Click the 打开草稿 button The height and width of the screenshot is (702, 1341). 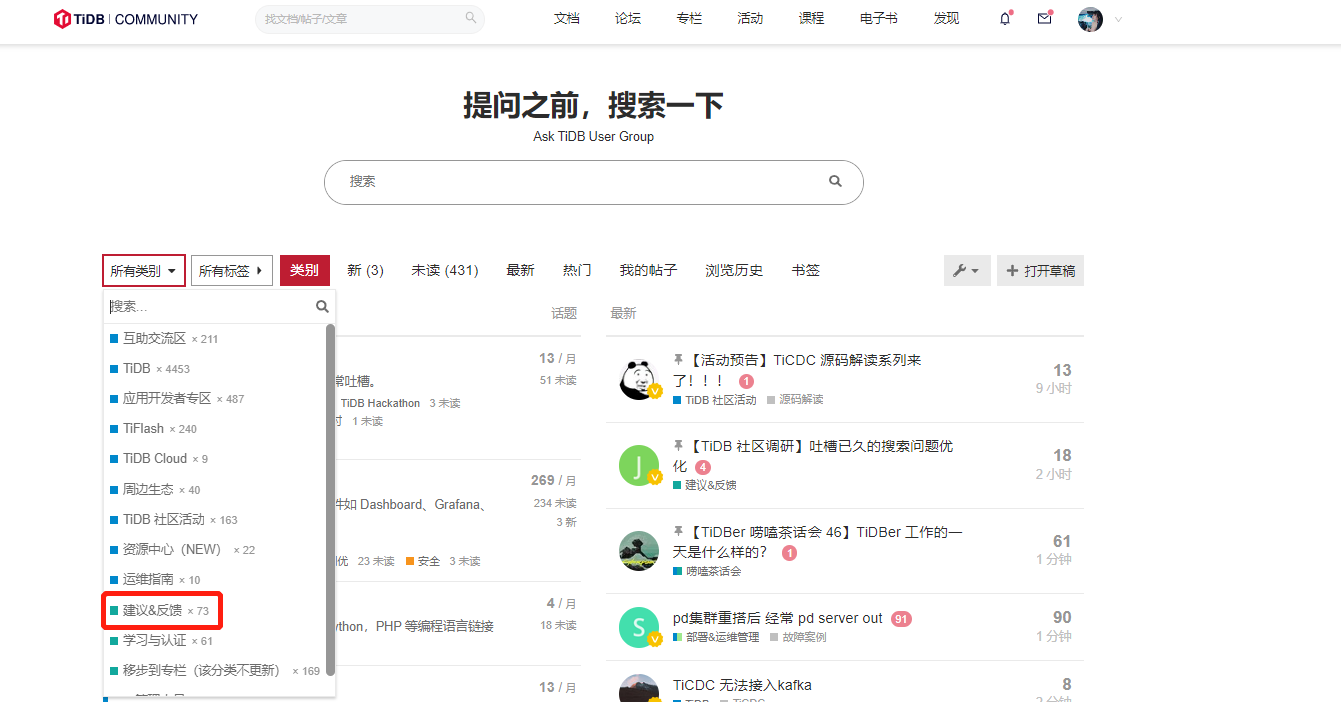[1040, 270]
